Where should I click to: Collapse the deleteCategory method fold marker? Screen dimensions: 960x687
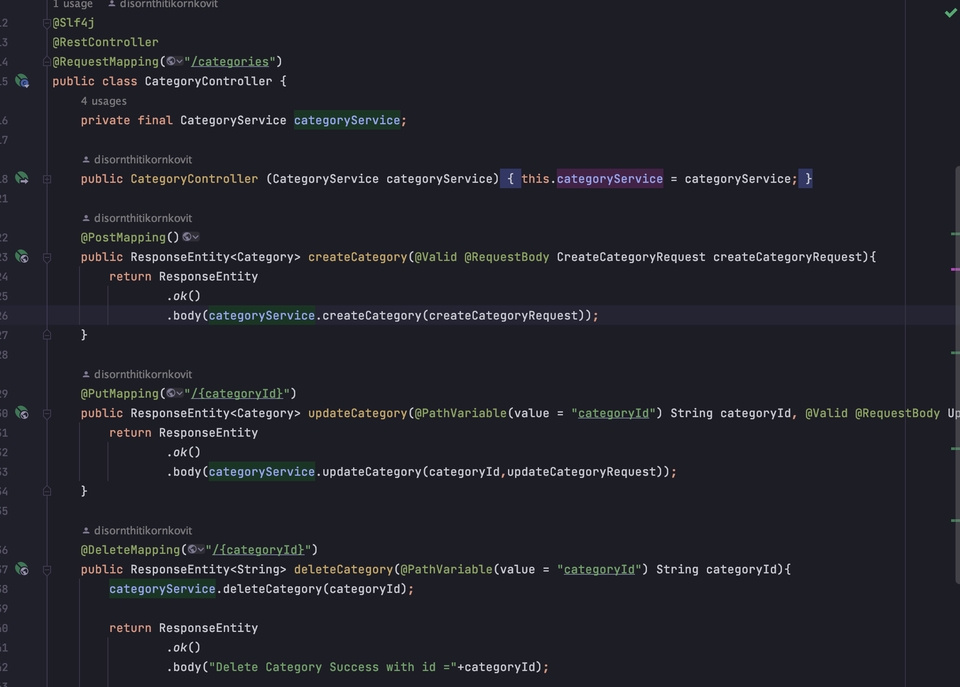click(x=47, y=569)
